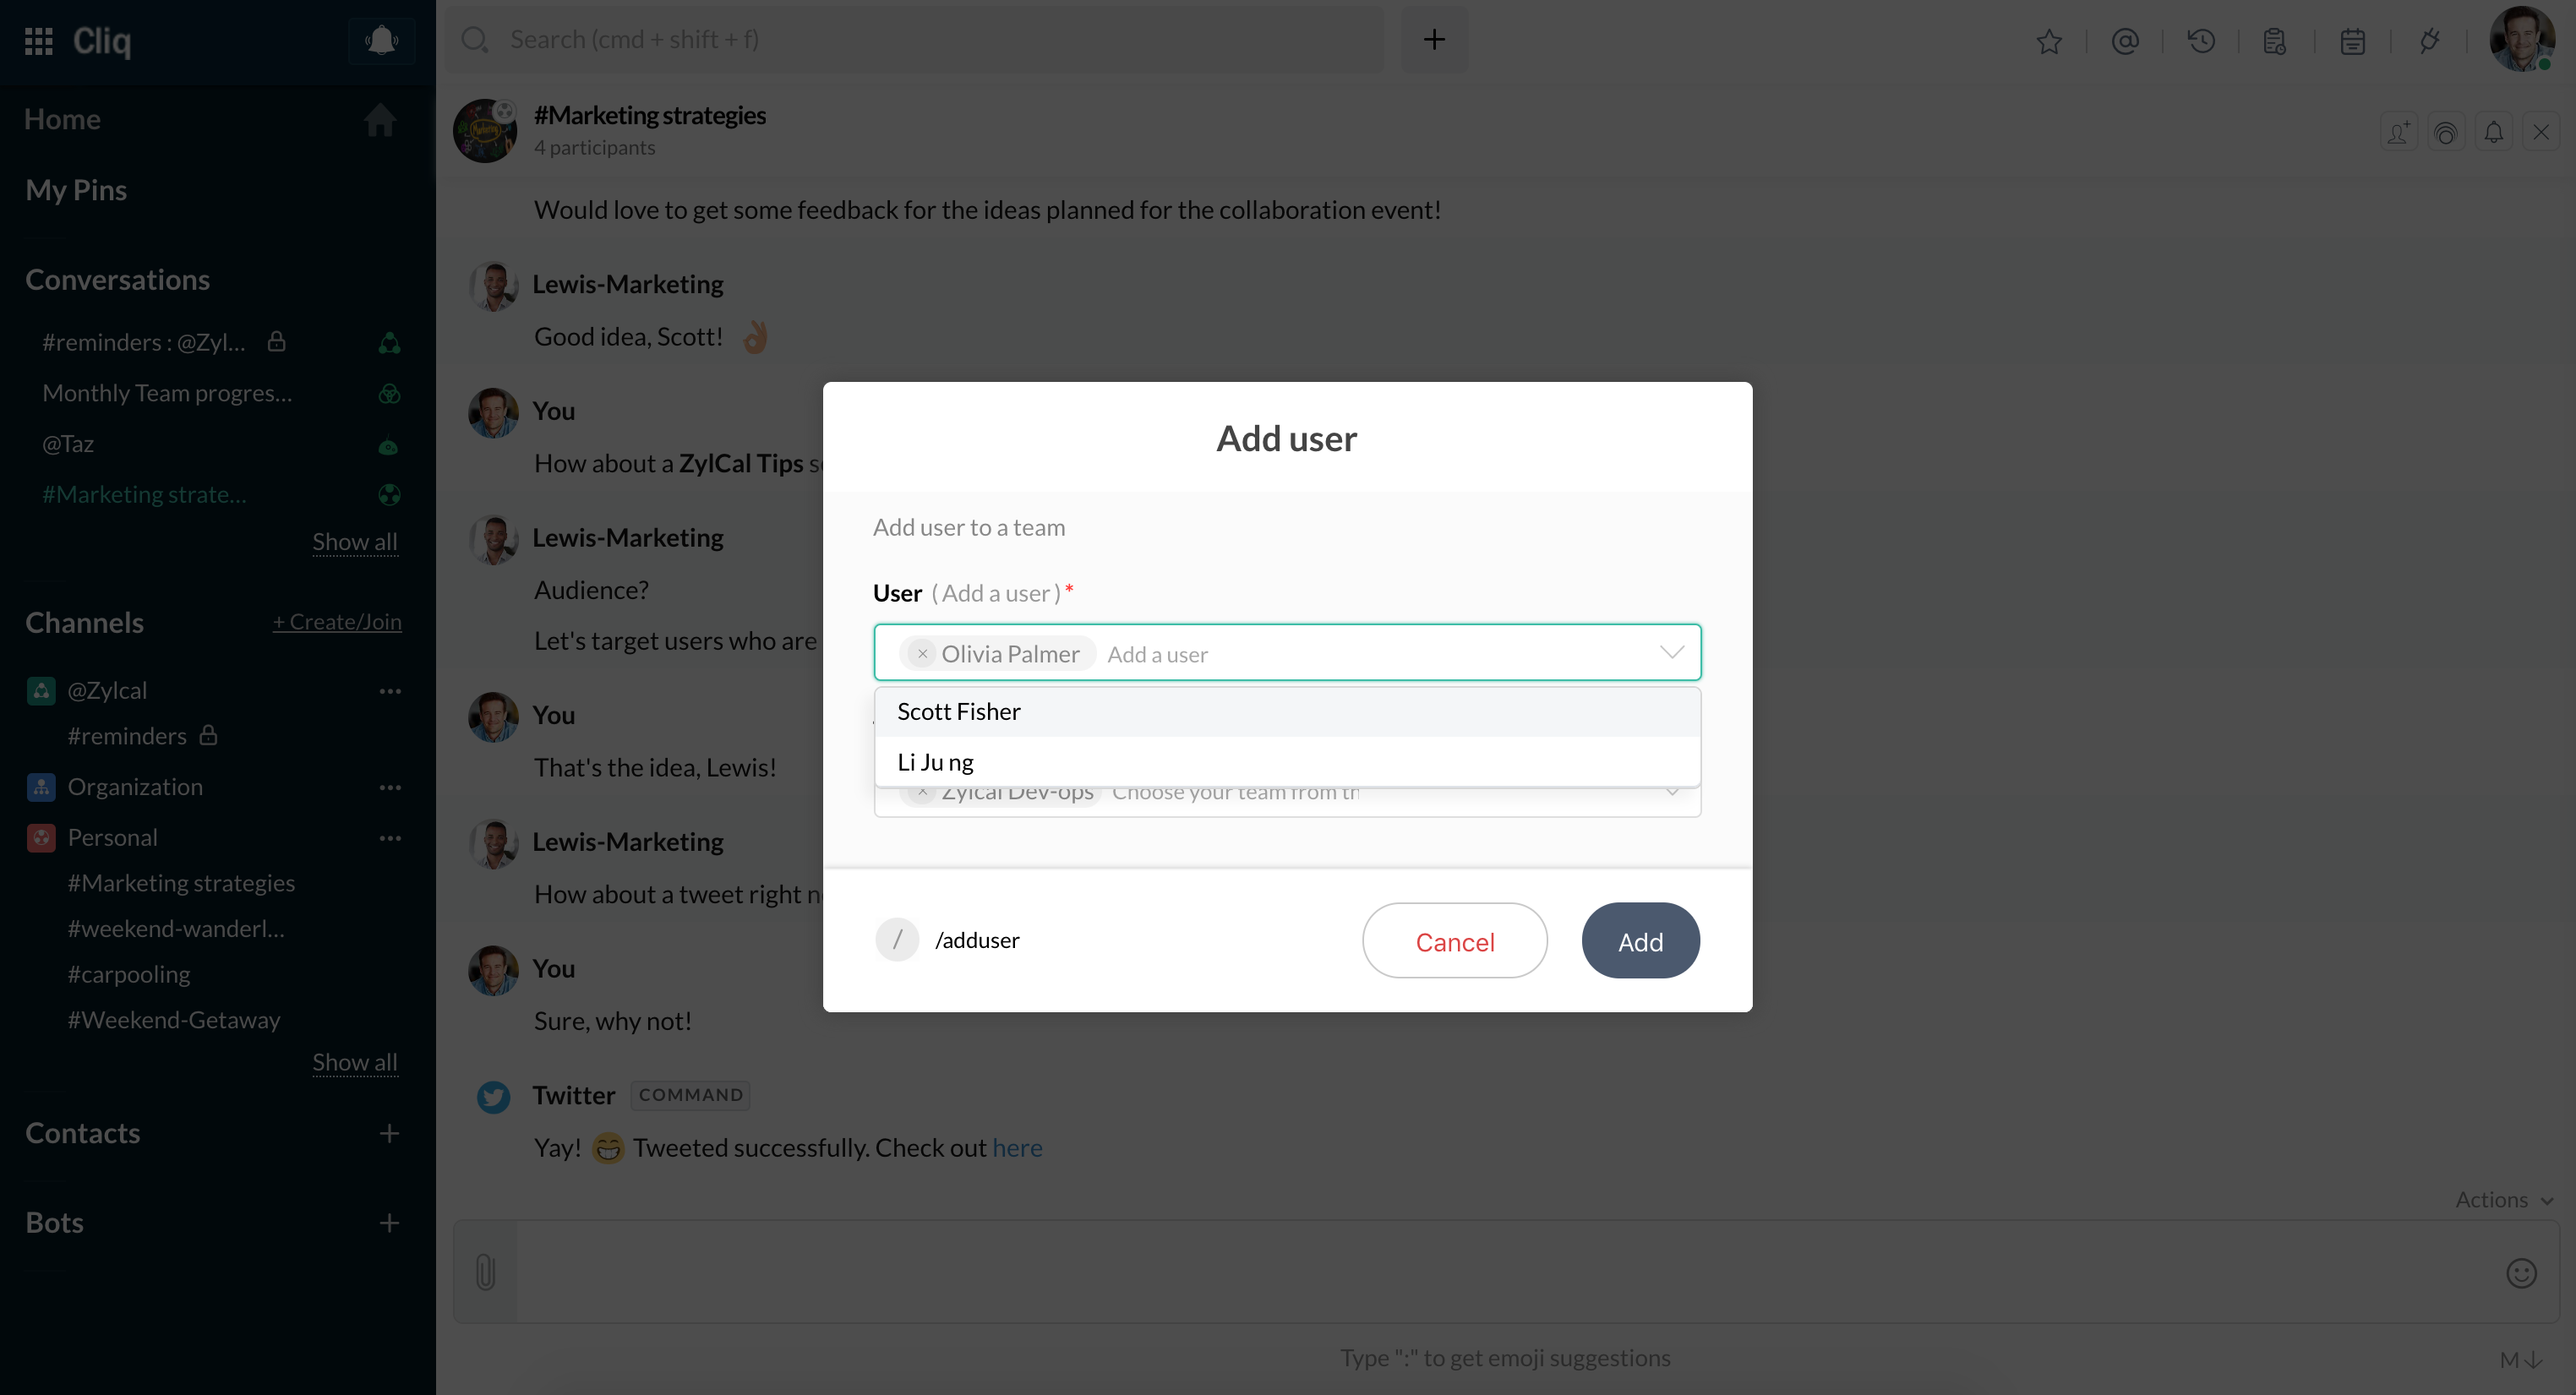Click the broadcast icon in channel header

point(2446,132)
